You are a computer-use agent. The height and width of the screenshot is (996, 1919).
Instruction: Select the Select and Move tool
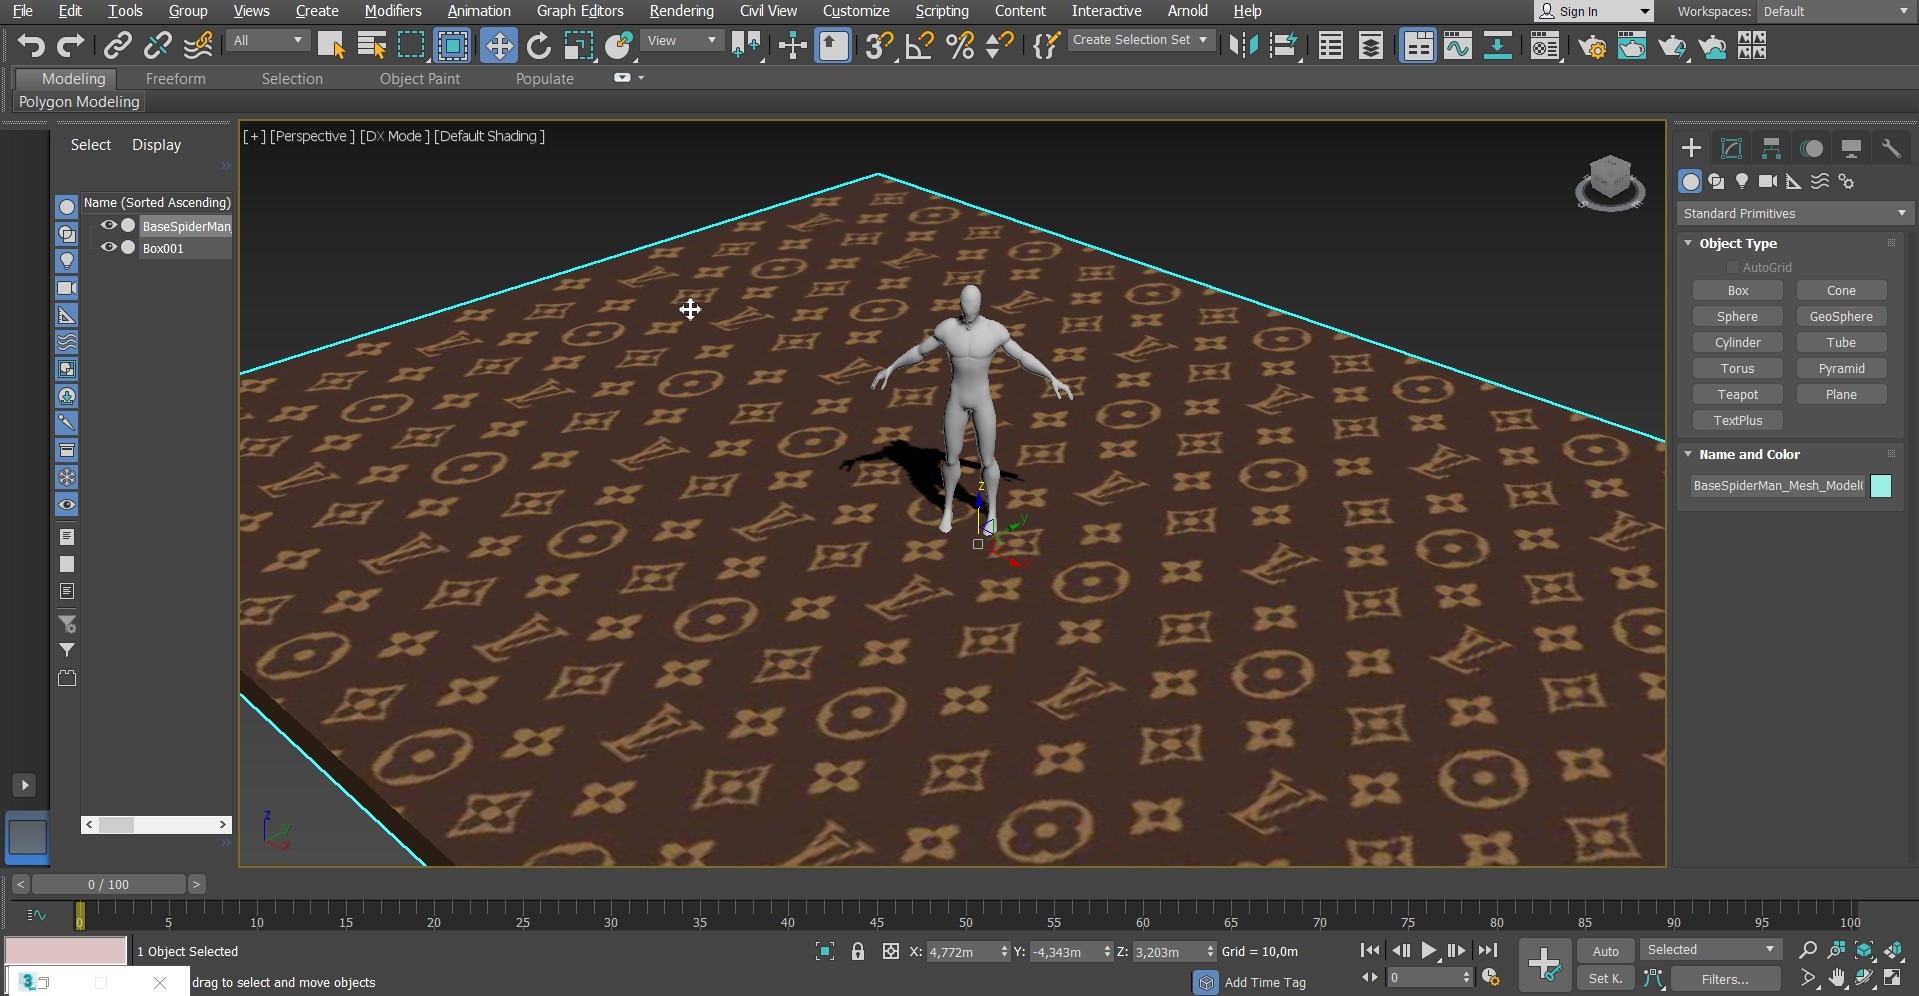498,46
